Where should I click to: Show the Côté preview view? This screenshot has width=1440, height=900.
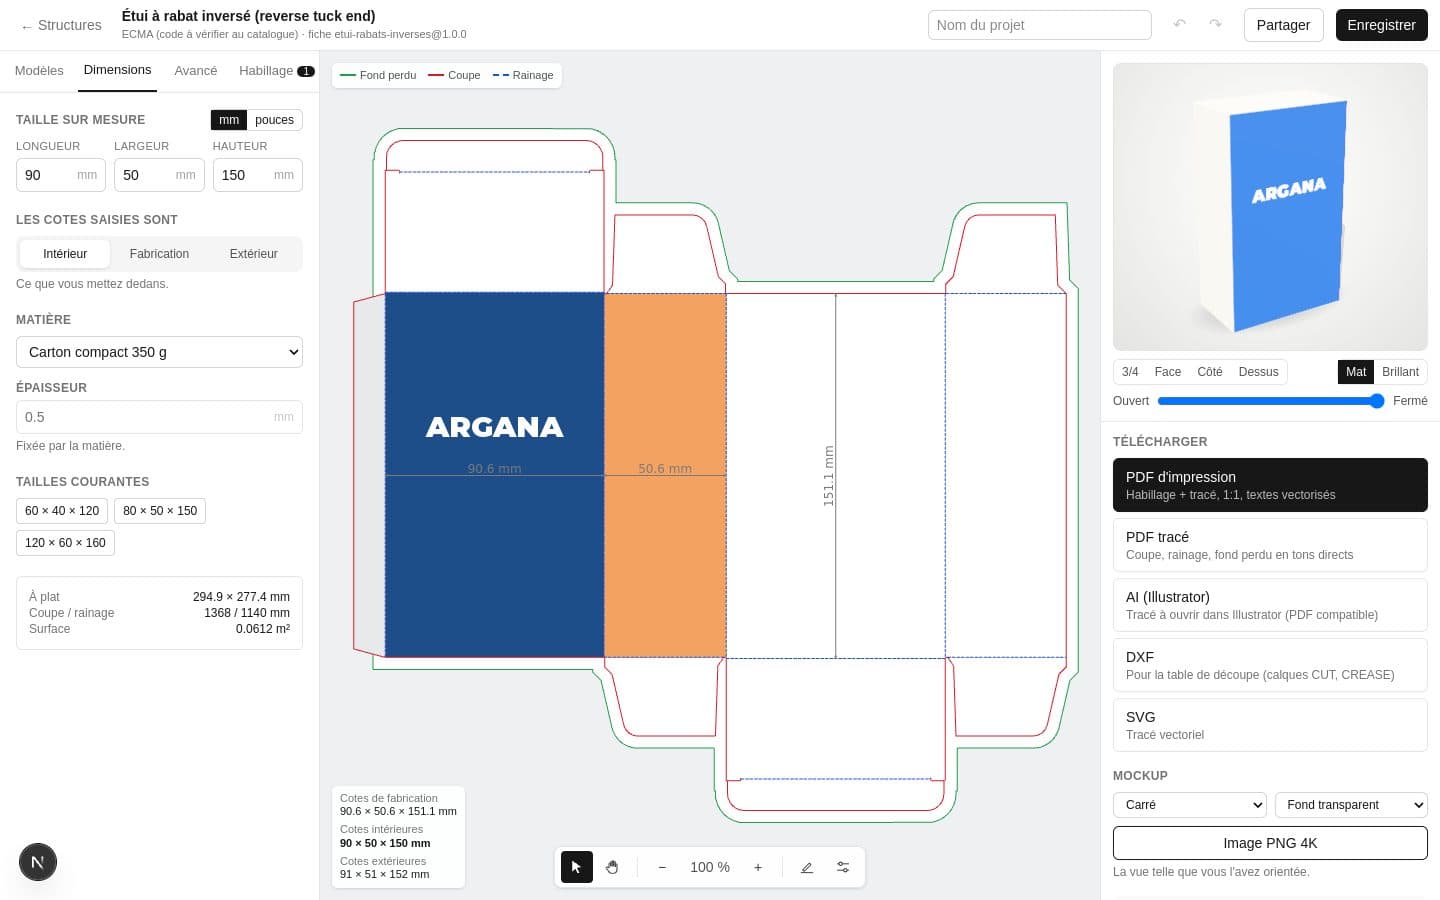coord(1210,372)
